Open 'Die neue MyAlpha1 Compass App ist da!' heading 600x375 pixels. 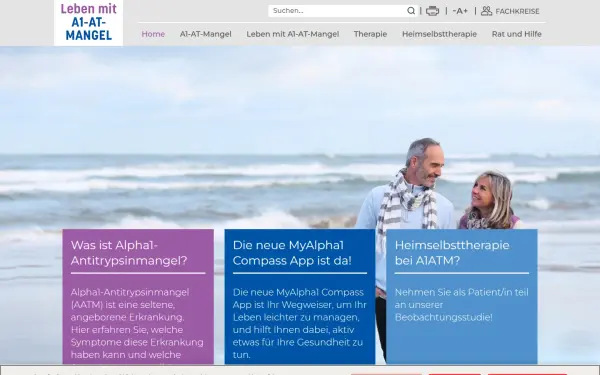point(292,253)
